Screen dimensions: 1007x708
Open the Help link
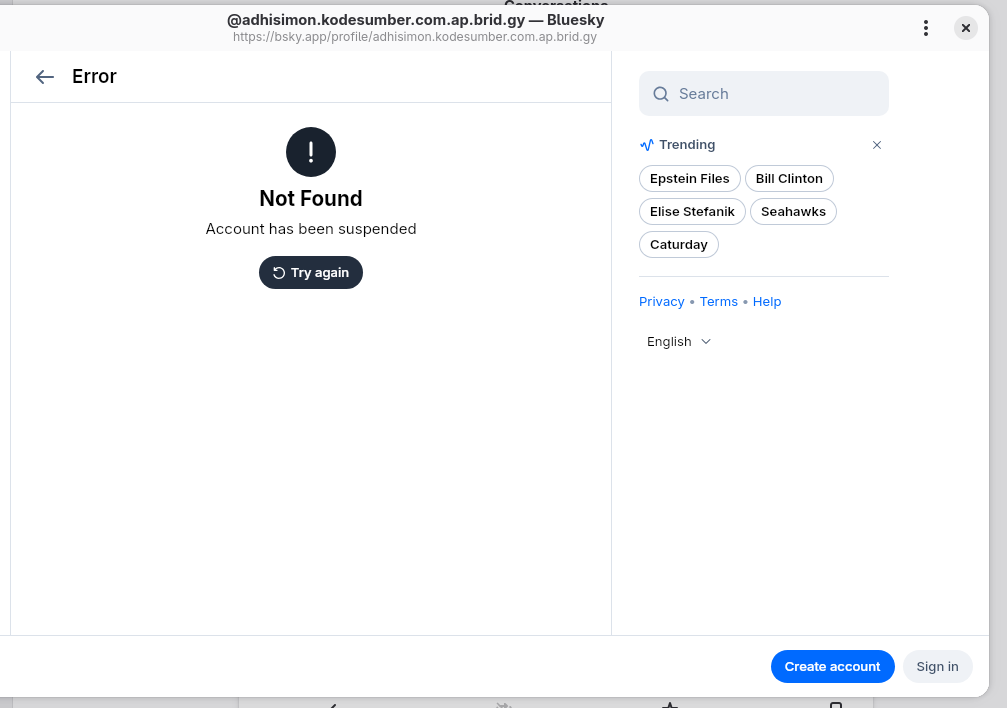pos(767,302)
